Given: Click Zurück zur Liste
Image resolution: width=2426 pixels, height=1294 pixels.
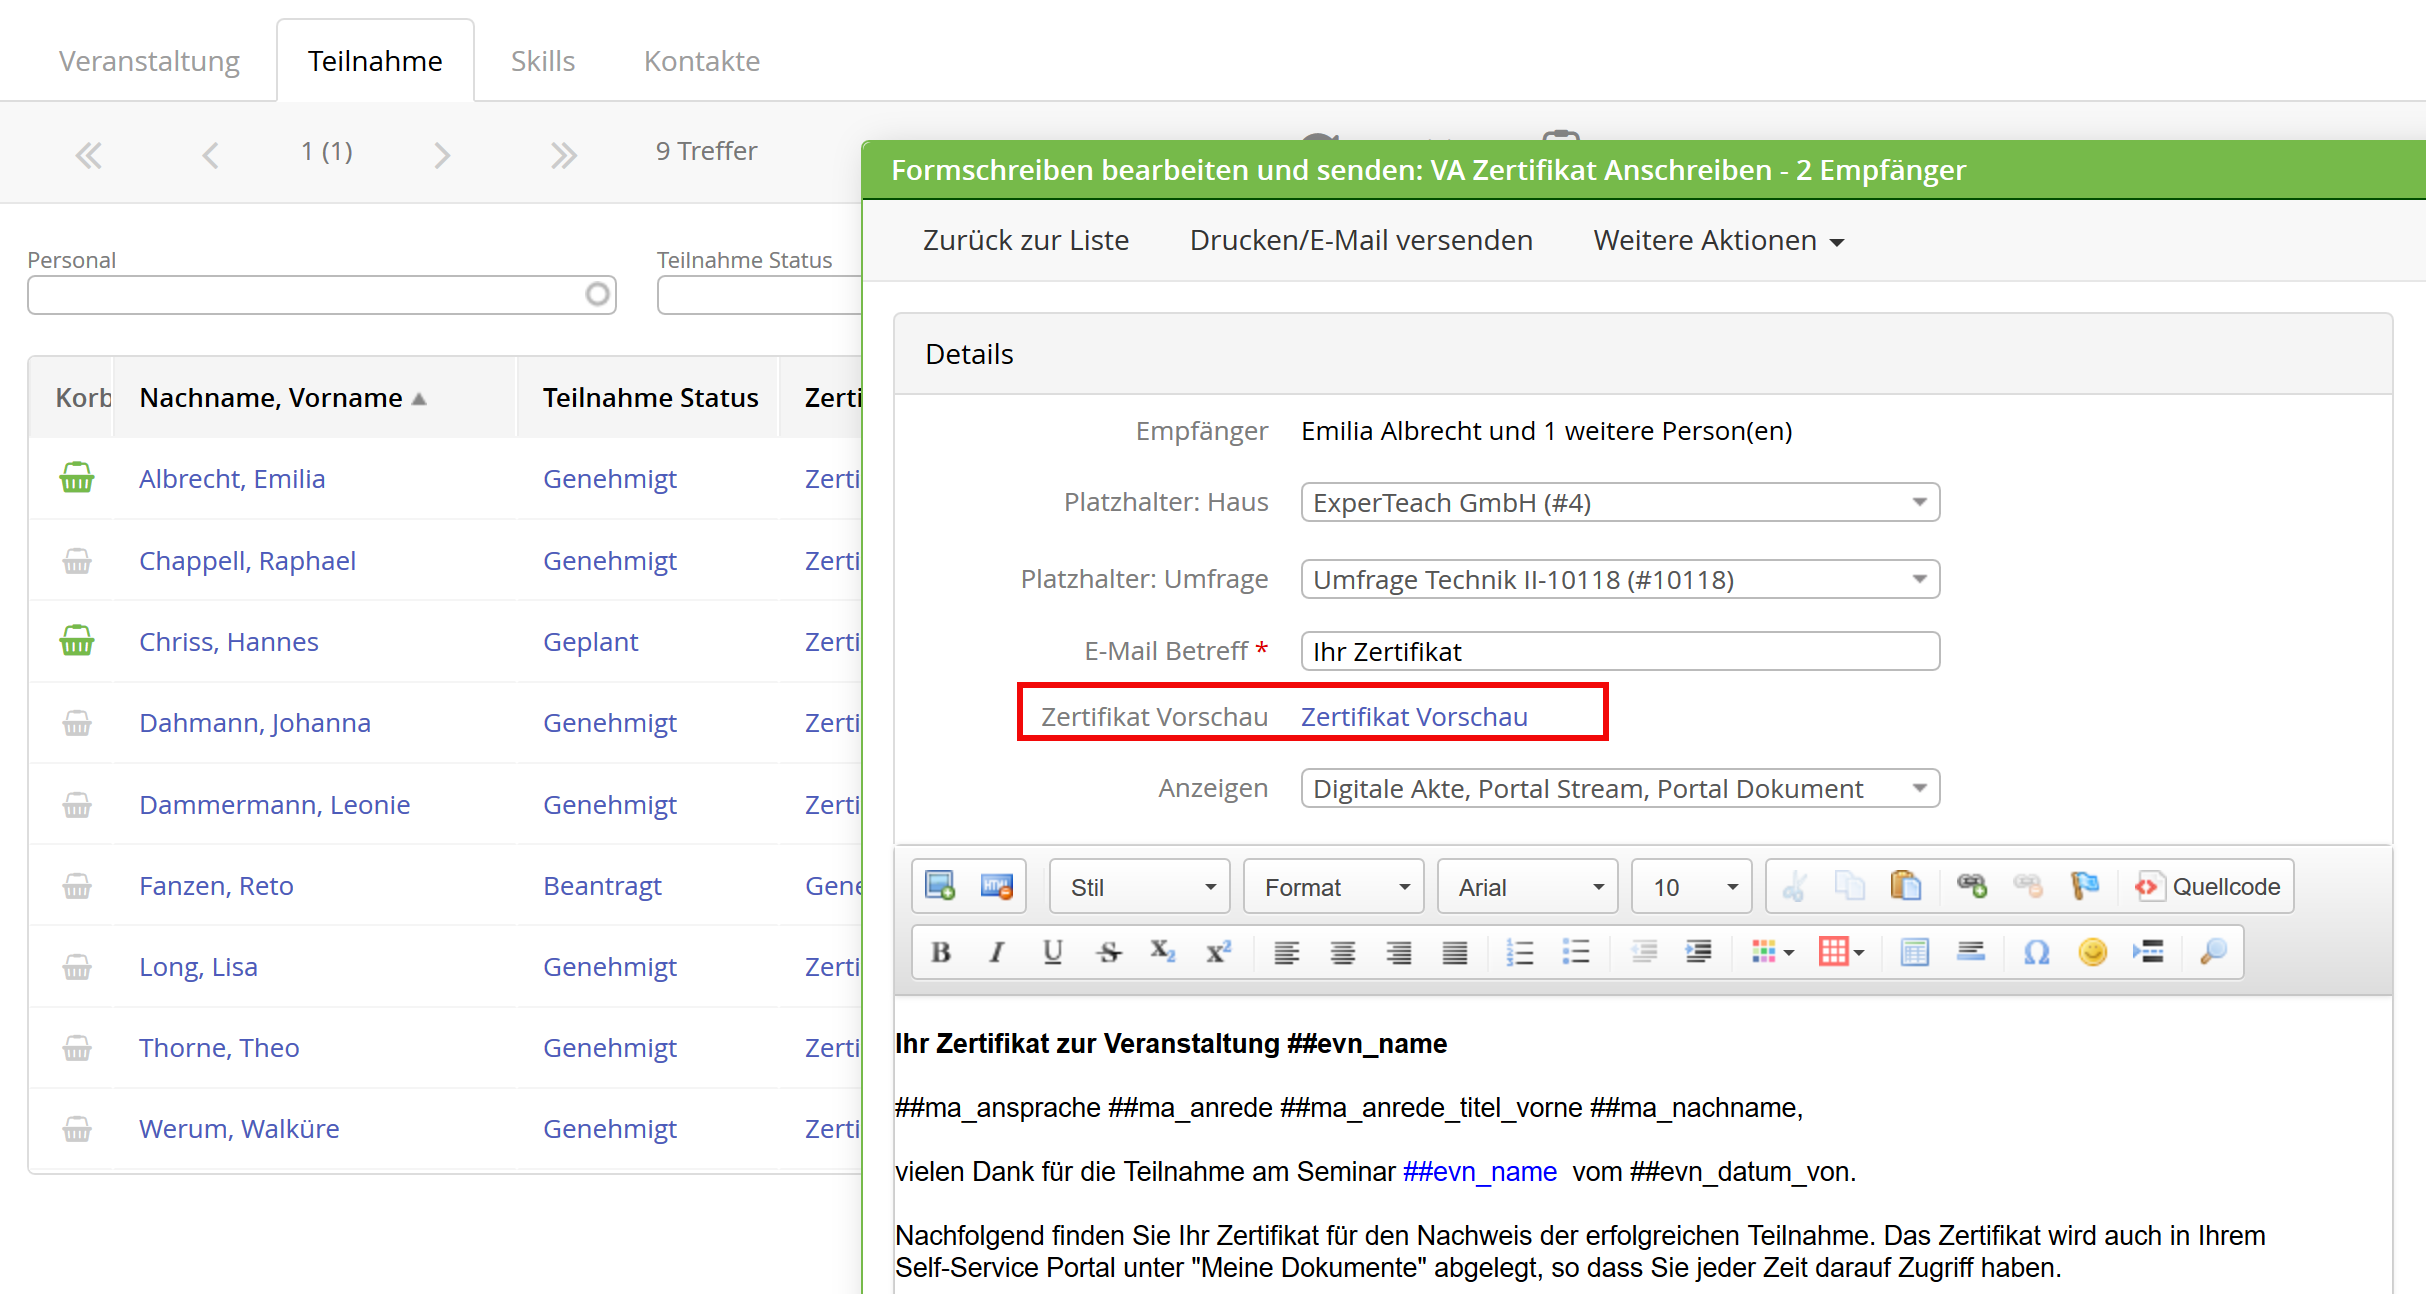Looking at the screenshot, I should pyautogui.click(x=1026, y=240).
